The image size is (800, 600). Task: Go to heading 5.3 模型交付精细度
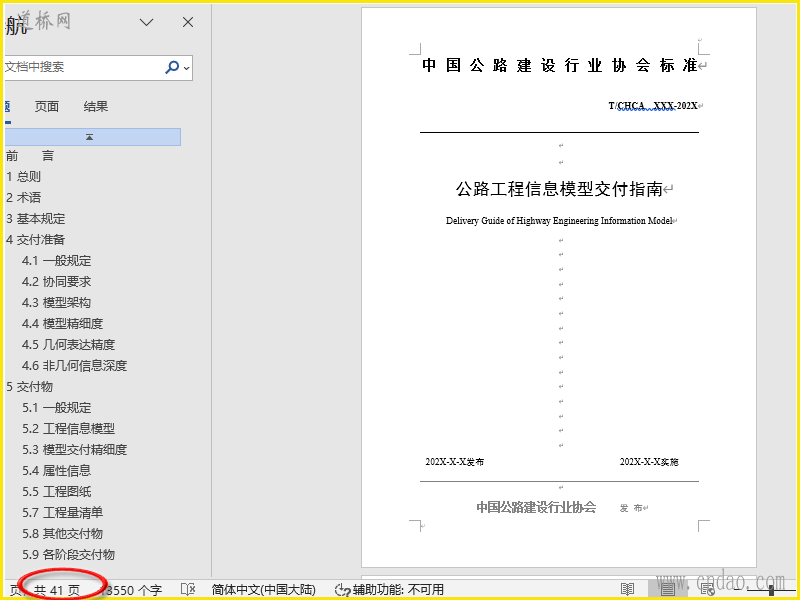[x=74, y=449]
